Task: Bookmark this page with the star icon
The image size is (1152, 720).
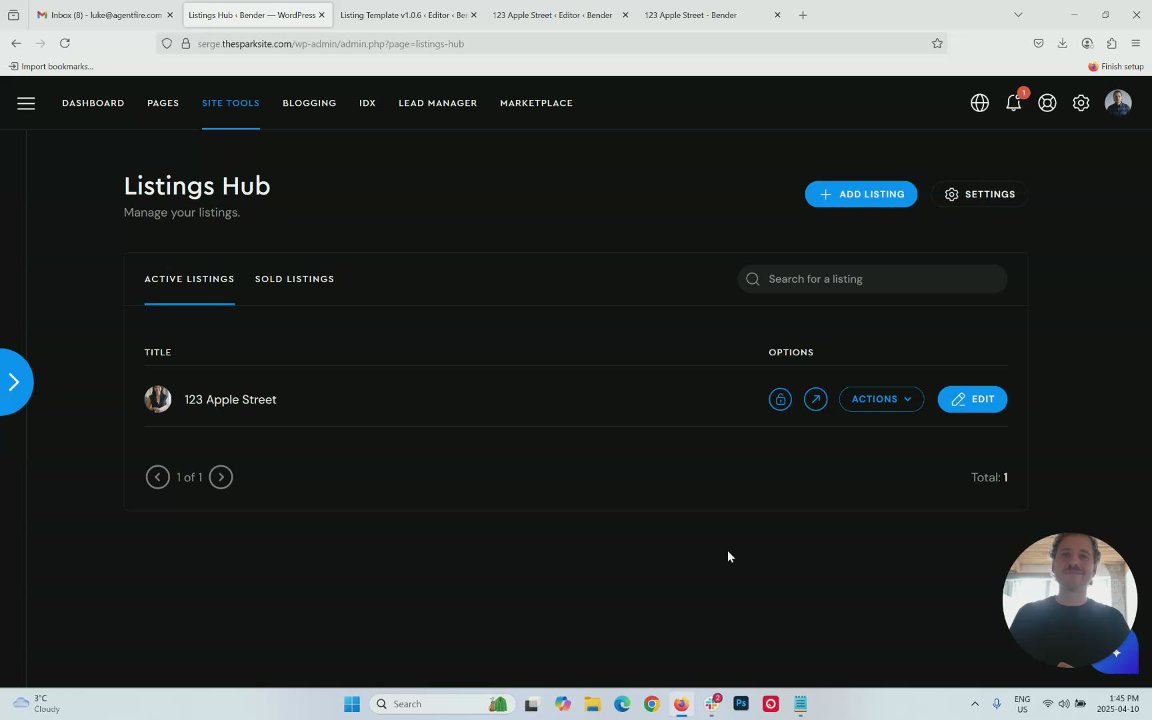Action: click(x=937, y=43)
